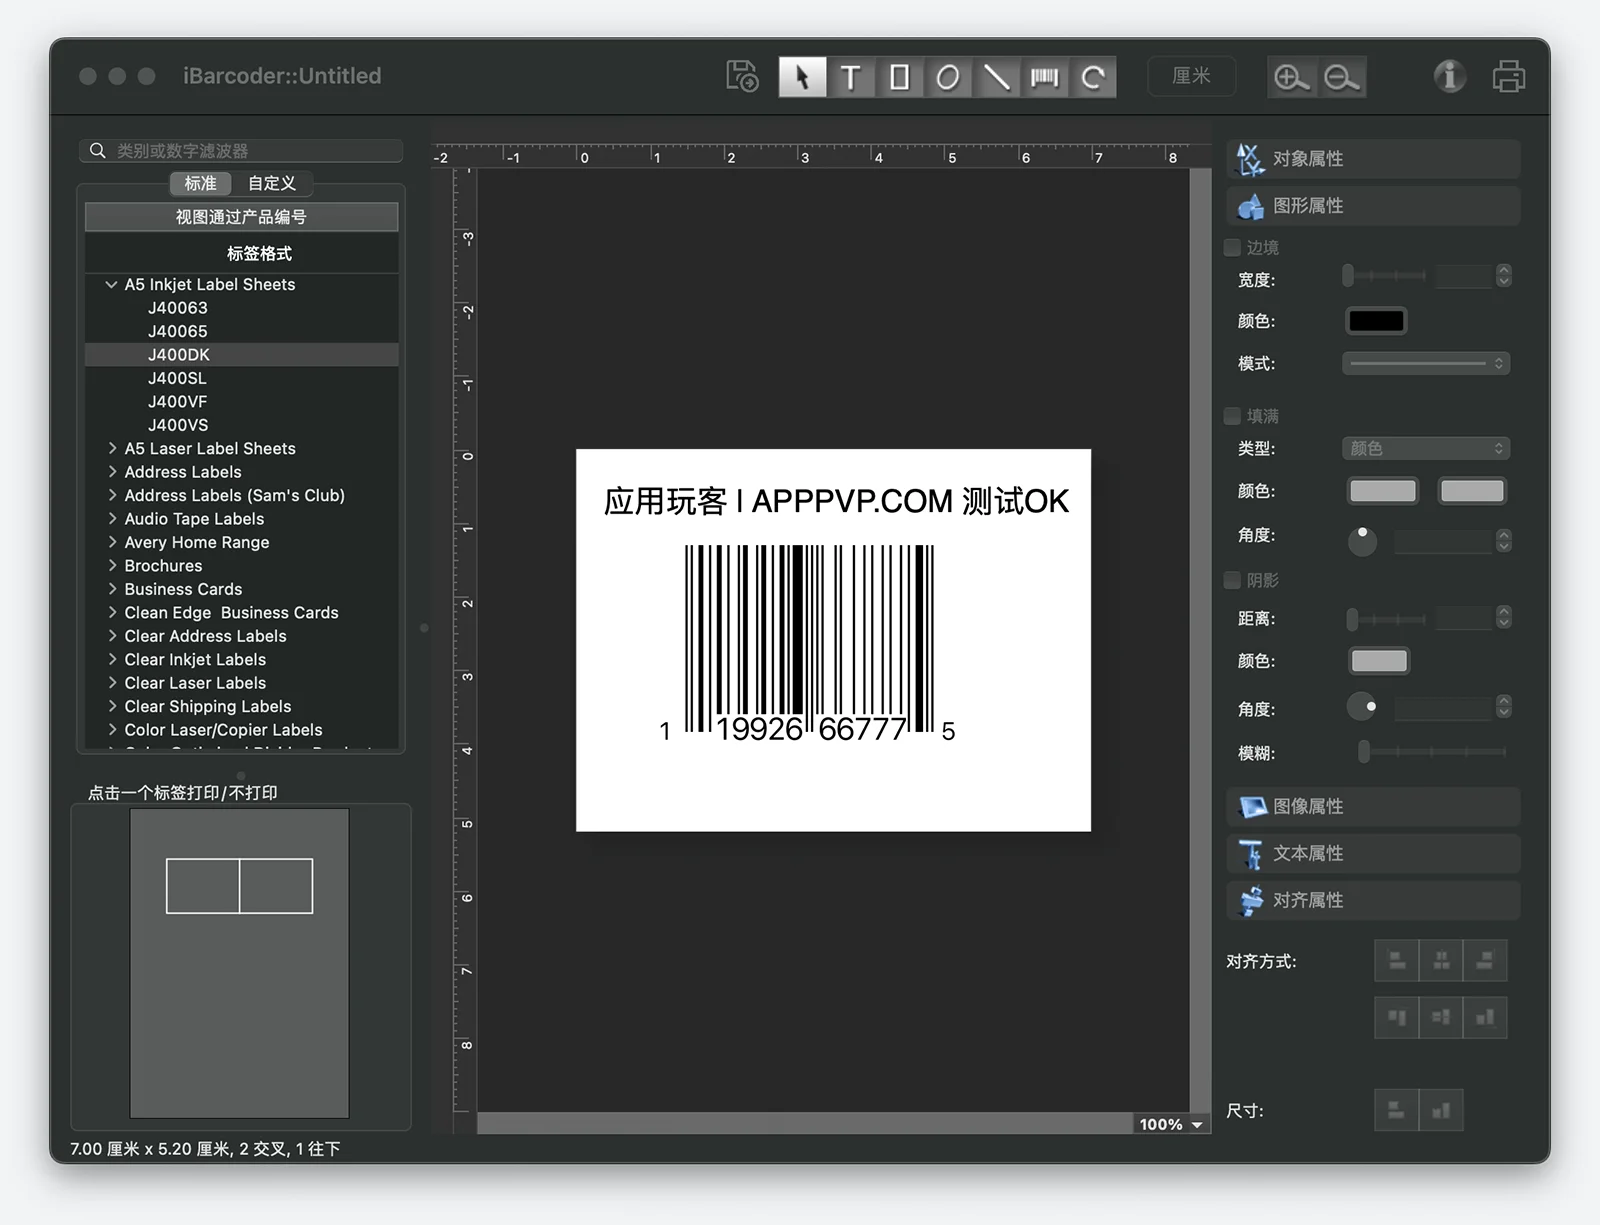The width and height of the screenshot is (1600, 1225).
Task: Click the left label in print preview
Action: [203, 886]
